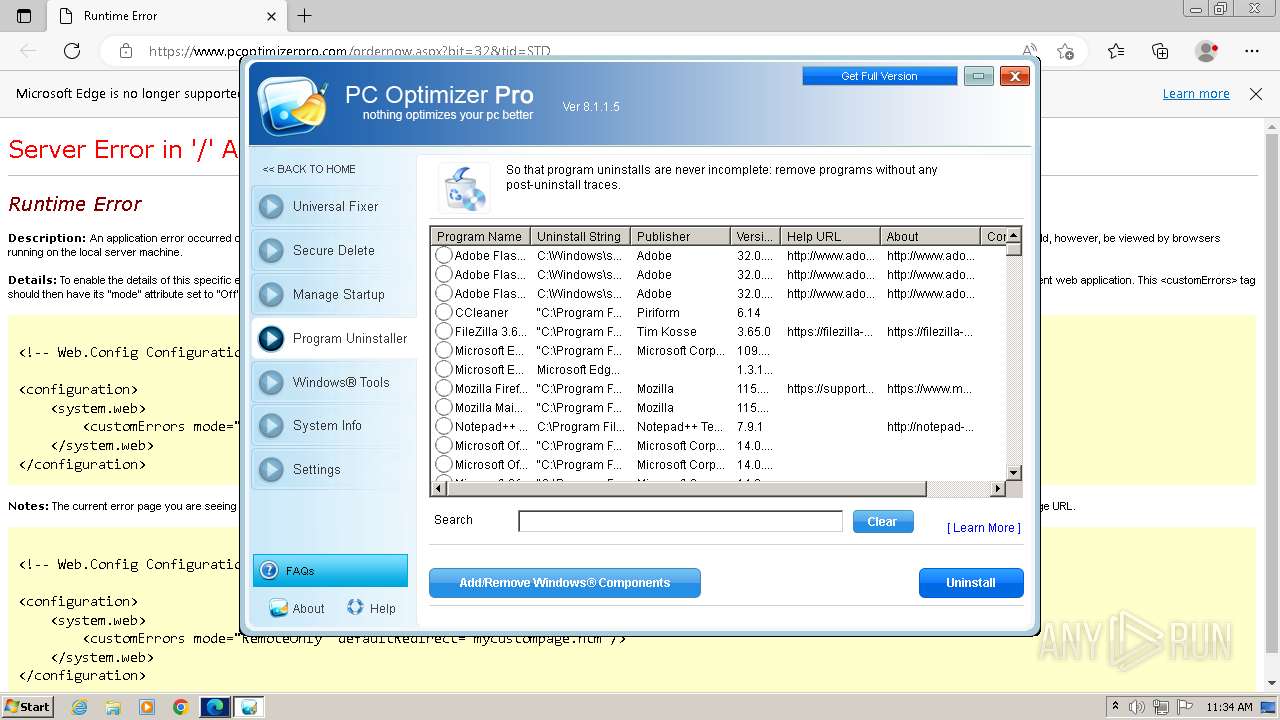Viewport: 1280px width, 720px height.
Task: Click Get Full Version button
Action: 879,76
